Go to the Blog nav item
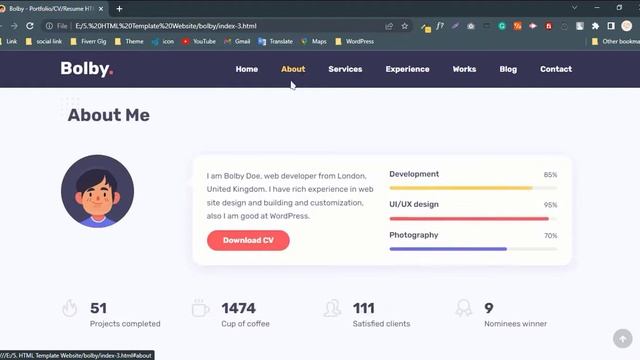Viewport: 640px width, 360px height. point(508,69)
